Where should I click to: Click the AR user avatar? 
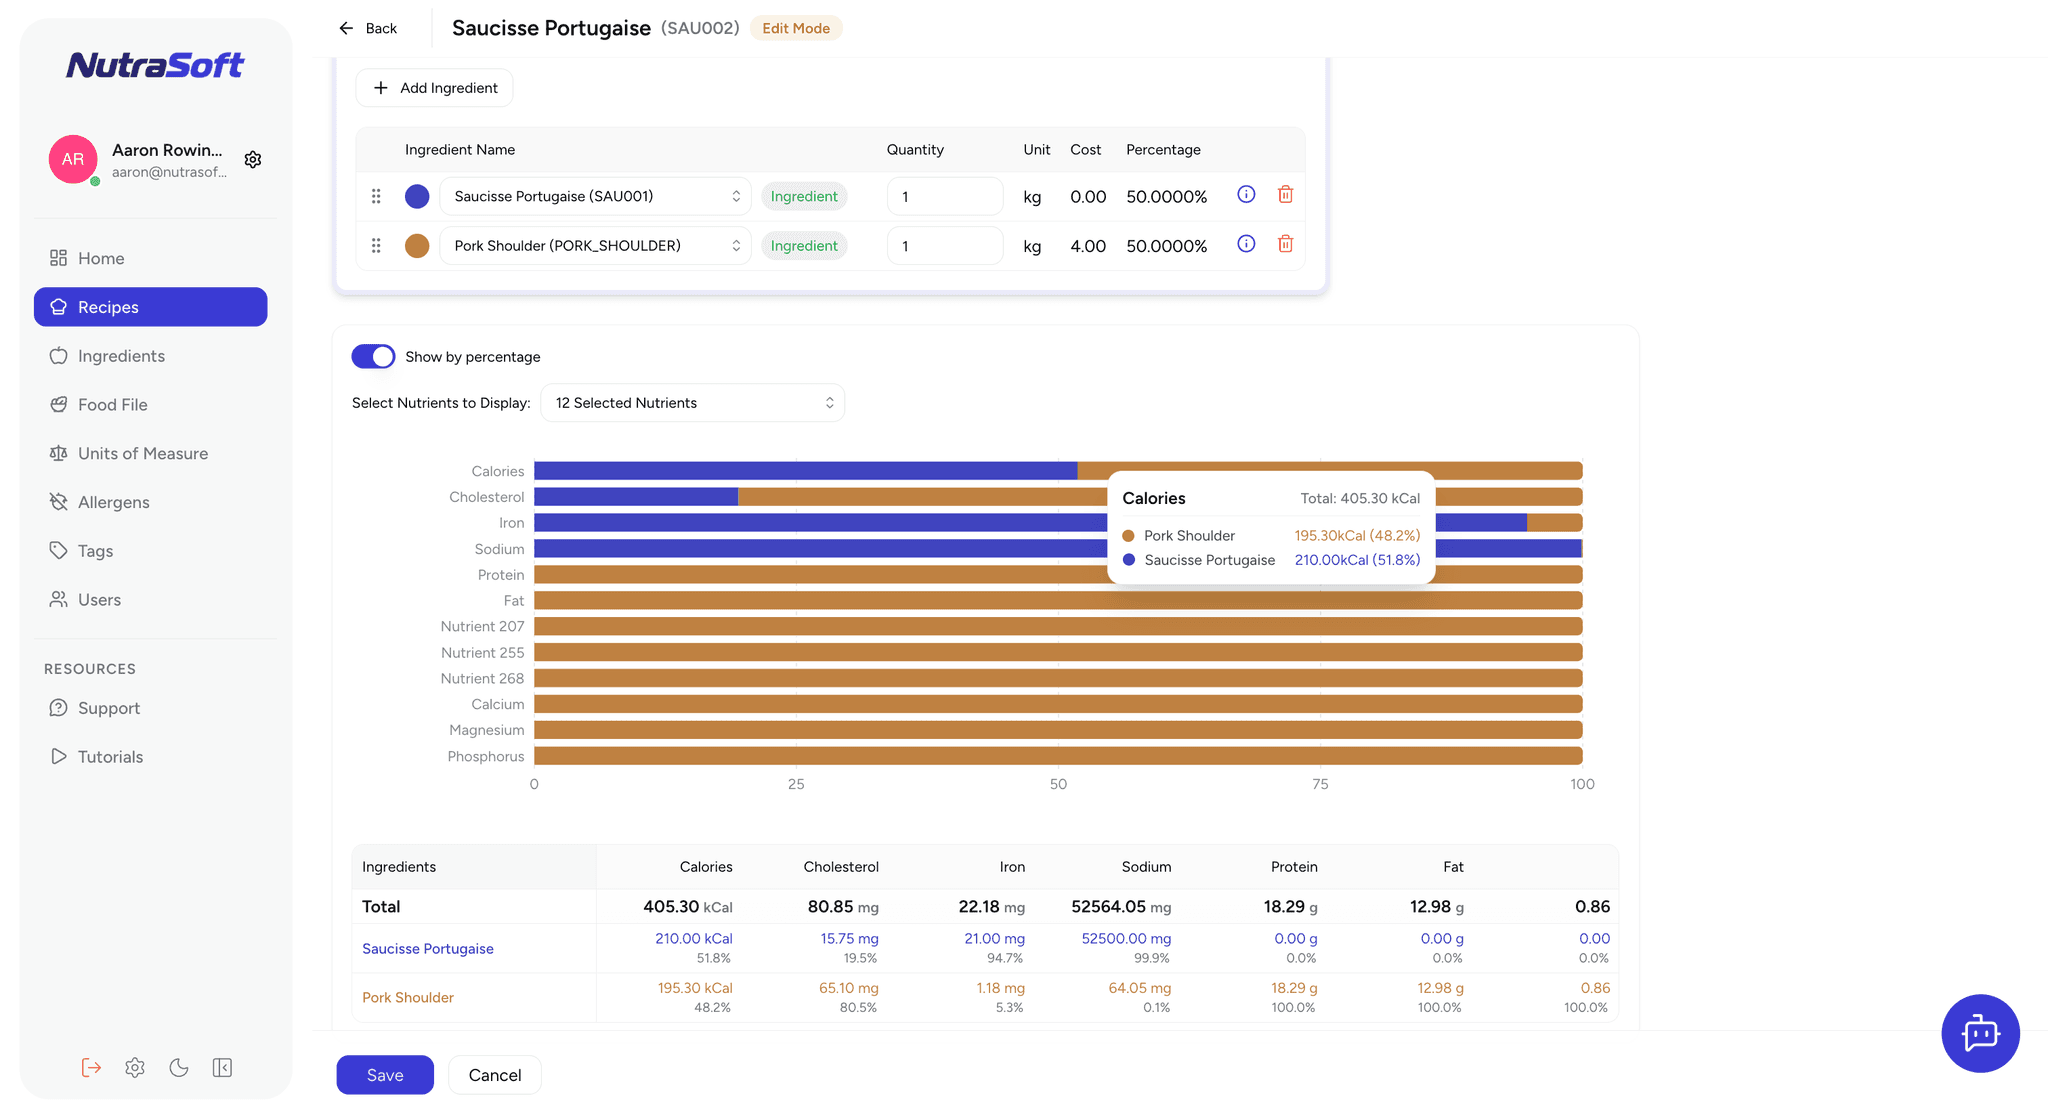point(73,159)
